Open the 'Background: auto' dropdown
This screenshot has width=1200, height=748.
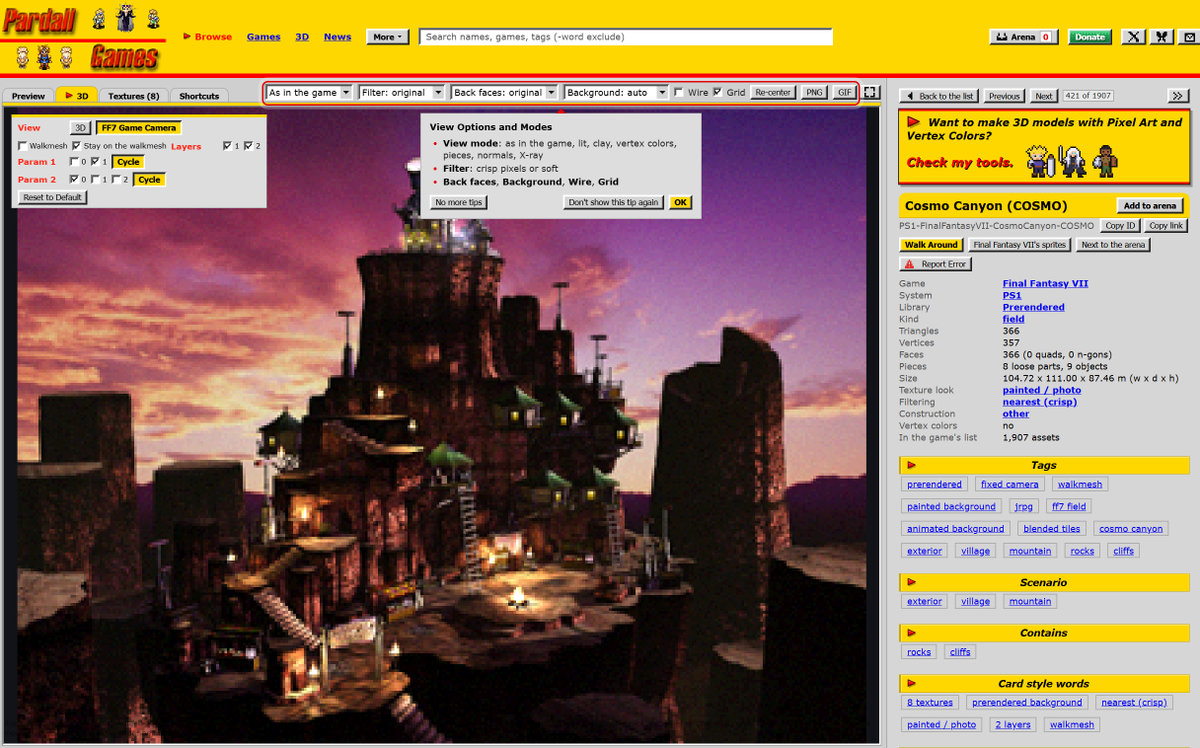(616, 92)
